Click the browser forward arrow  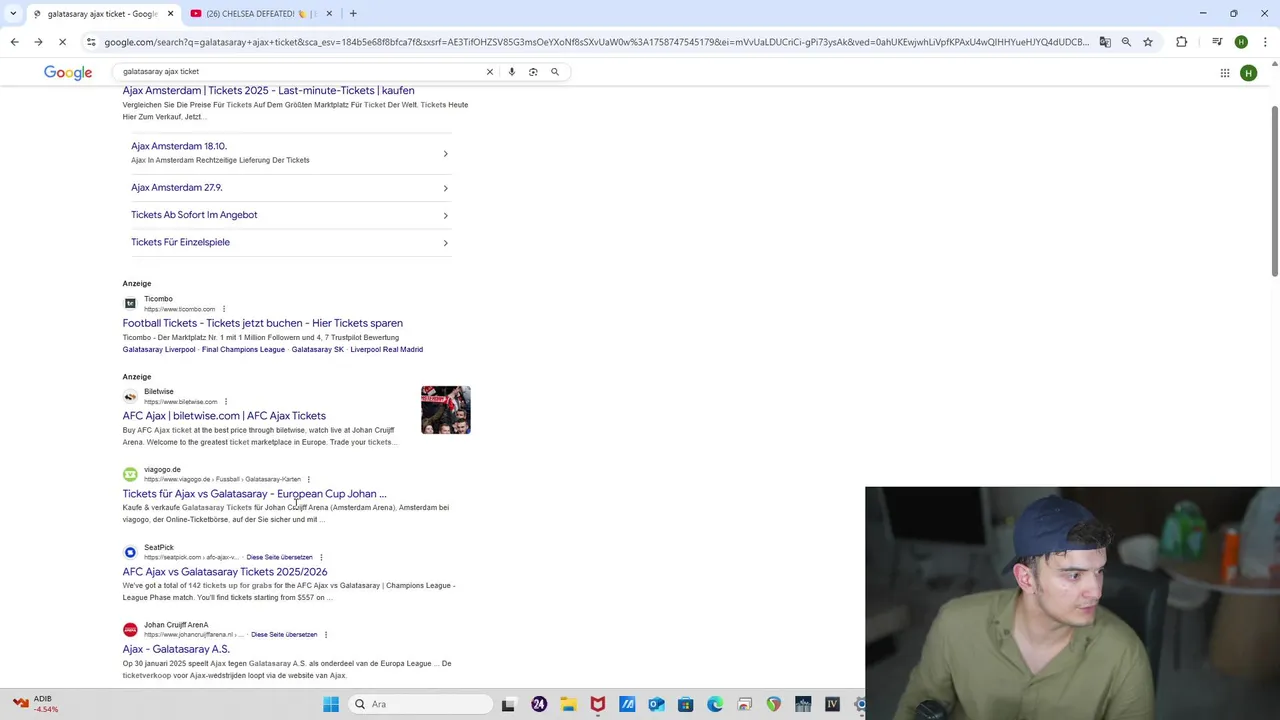pos(38,42)
